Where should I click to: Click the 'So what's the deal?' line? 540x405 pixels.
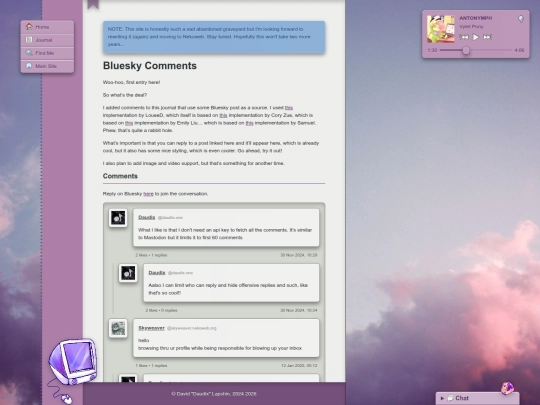125,95
